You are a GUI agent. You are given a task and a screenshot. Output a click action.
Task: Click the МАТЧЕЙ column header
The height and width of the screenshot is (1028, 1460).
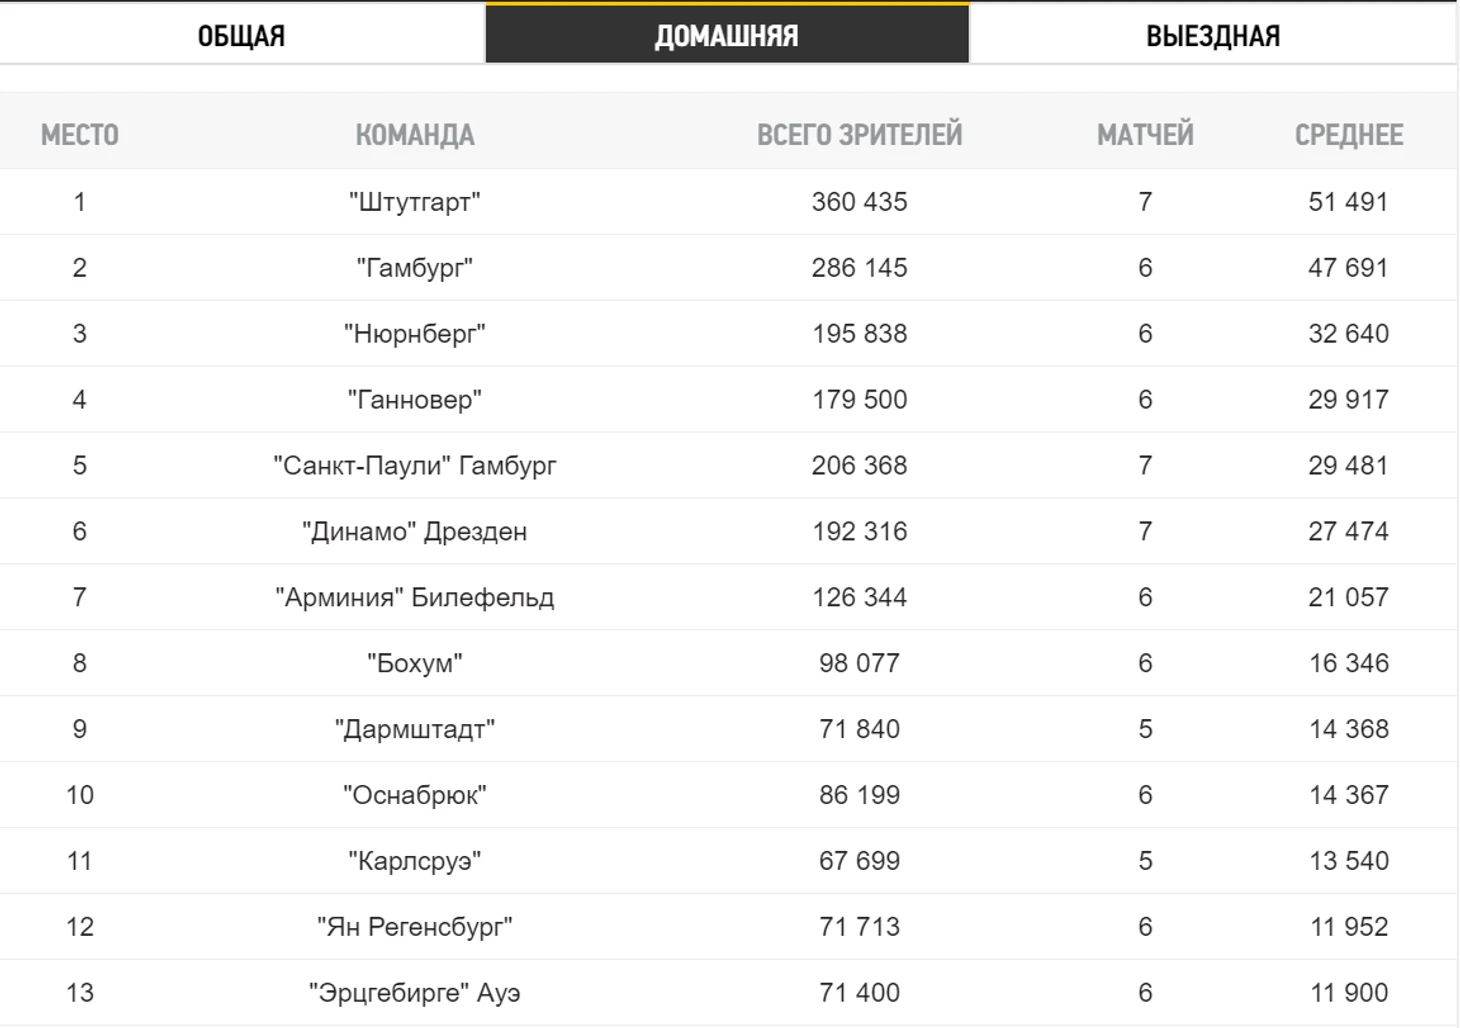pos(1145,135)
